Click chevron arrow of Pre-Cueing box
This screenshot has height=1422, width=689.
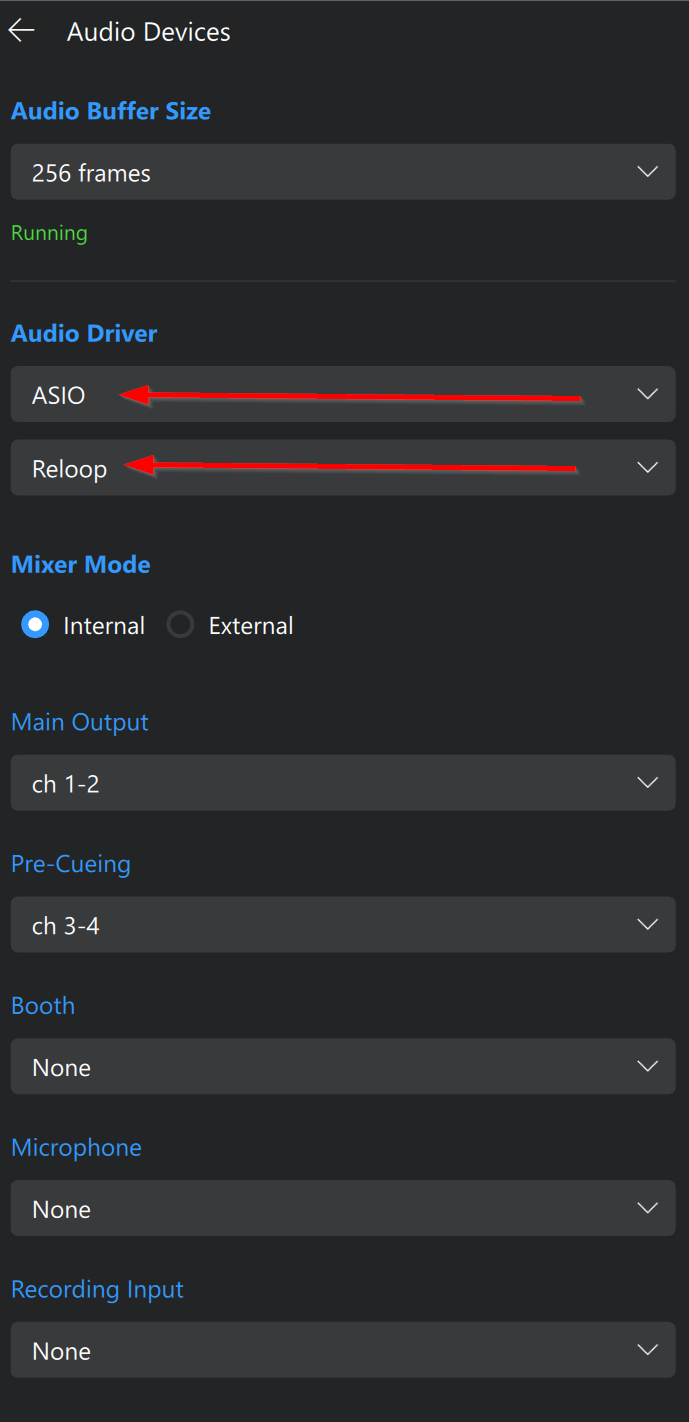pyautogui.click(x=647, y=925)
